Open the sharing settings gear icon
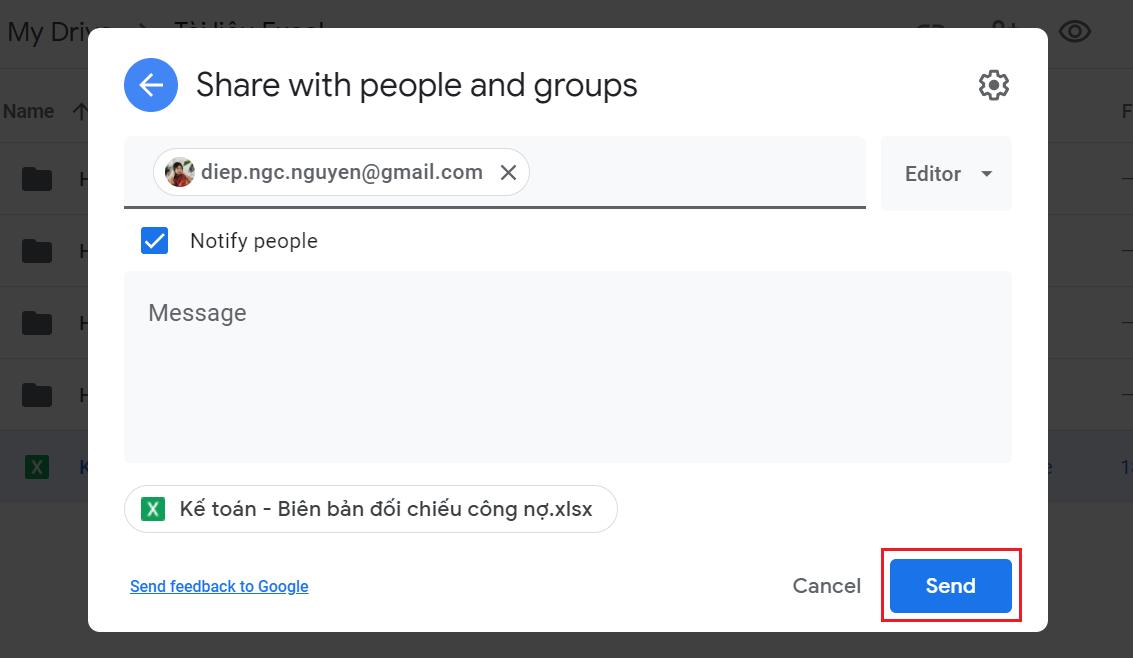Viewport: 1133px width, 658px height. click(x=993, y=84)
